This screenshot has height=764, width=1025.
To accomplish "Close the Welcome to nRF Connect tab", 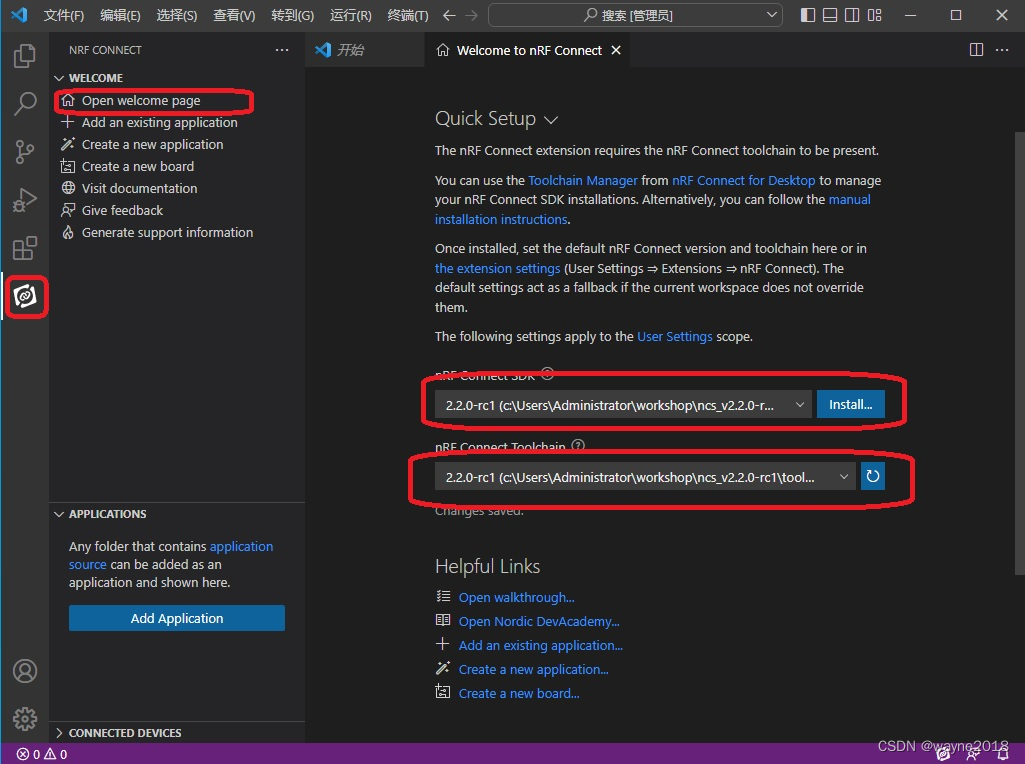I will point(616,50).
